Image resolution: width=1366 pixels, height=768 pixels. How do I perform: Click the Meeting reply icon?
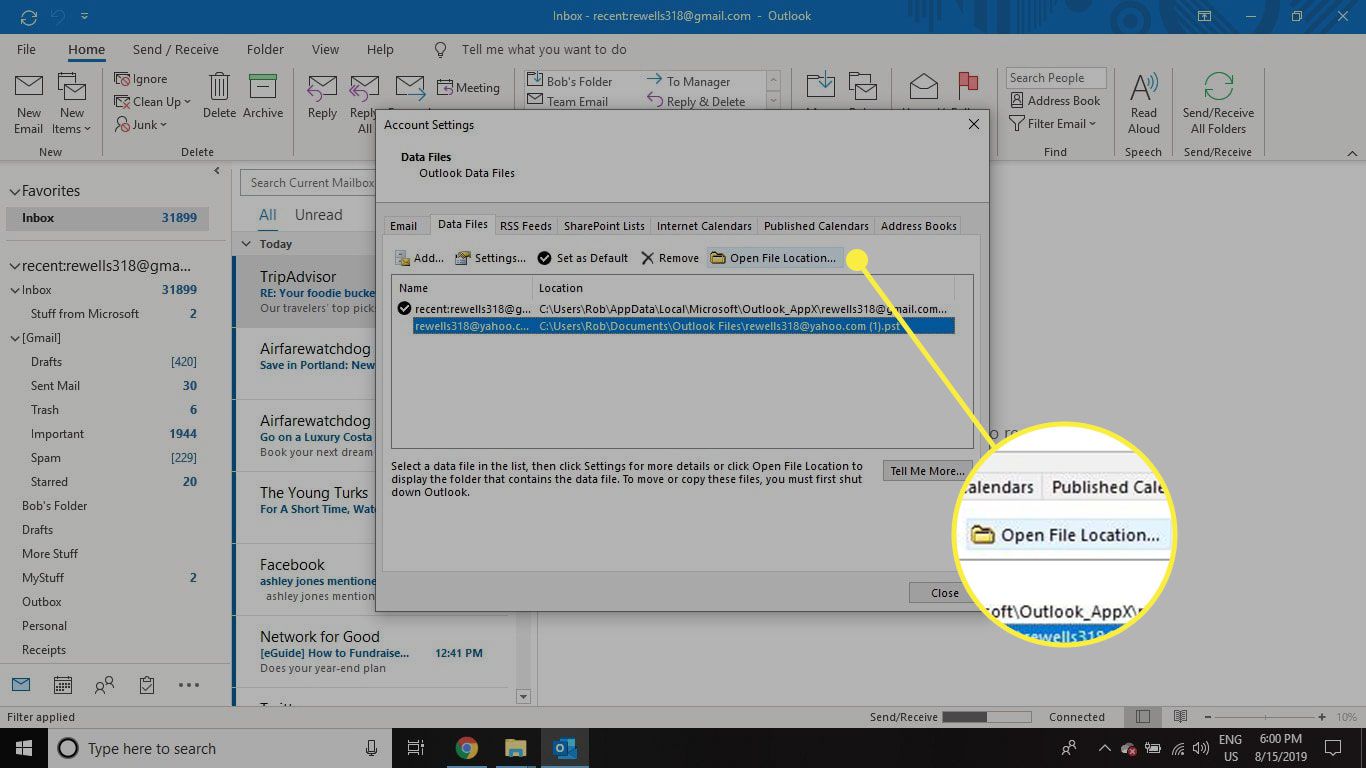pos(469,88)
